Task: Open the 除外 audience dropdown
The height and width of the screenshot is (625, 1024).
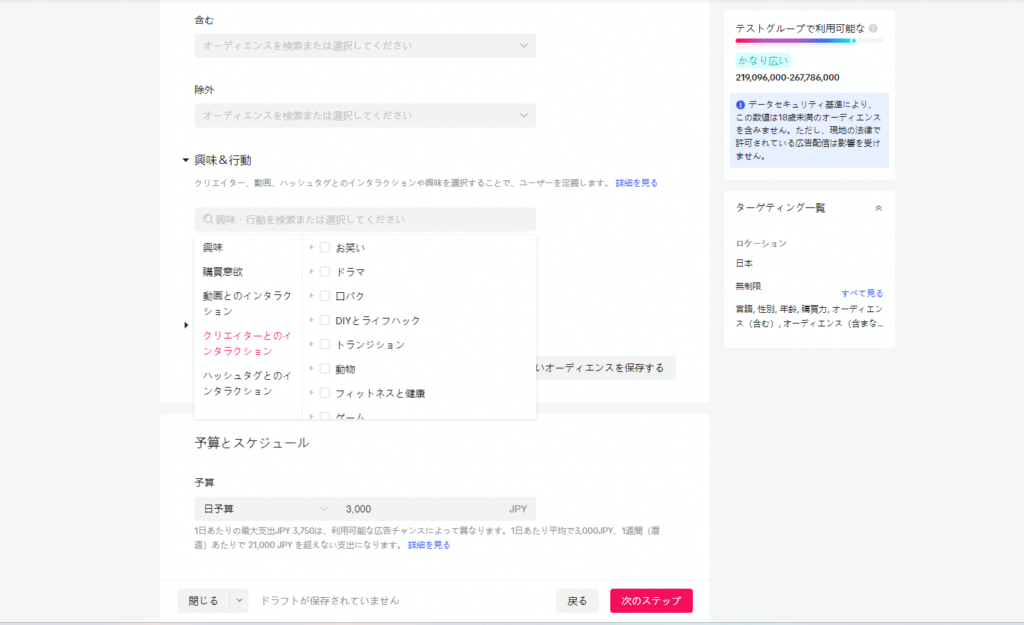Action: 365,116
